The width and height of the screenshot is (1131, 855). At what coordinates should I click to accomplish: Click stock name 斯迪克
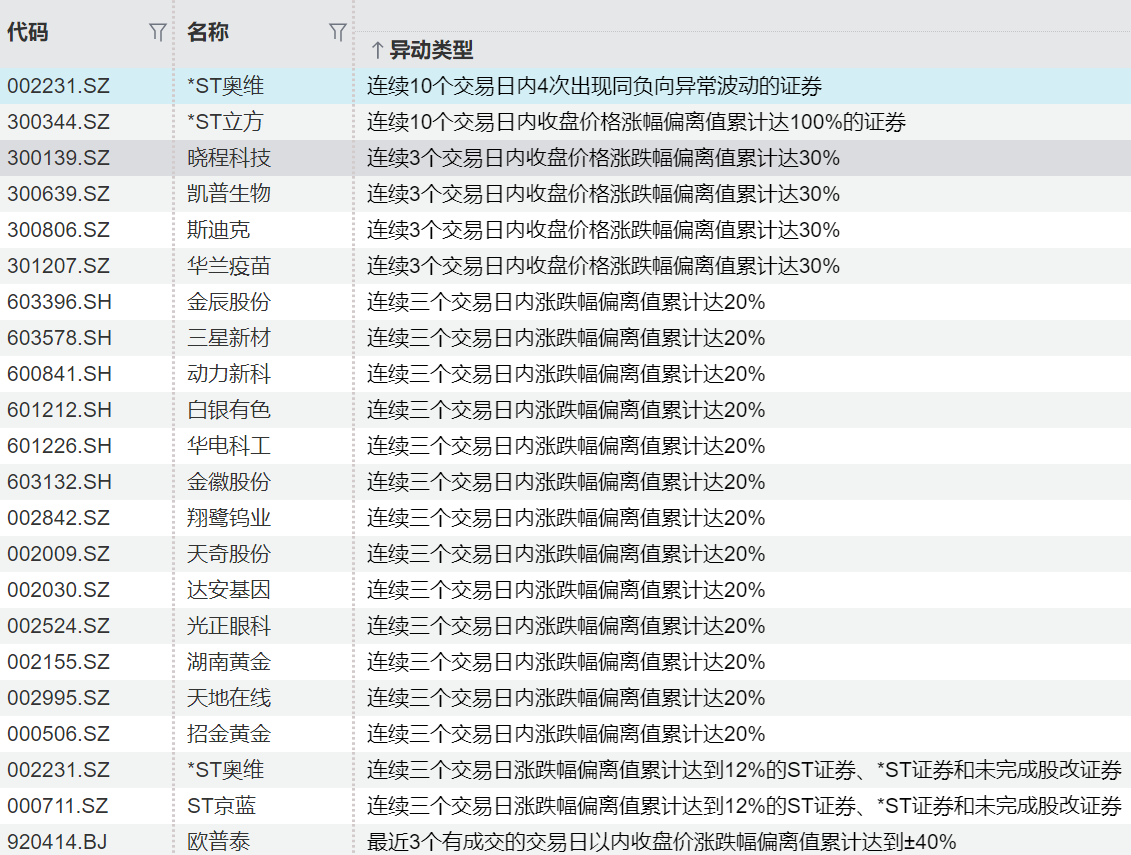point(219,230)
